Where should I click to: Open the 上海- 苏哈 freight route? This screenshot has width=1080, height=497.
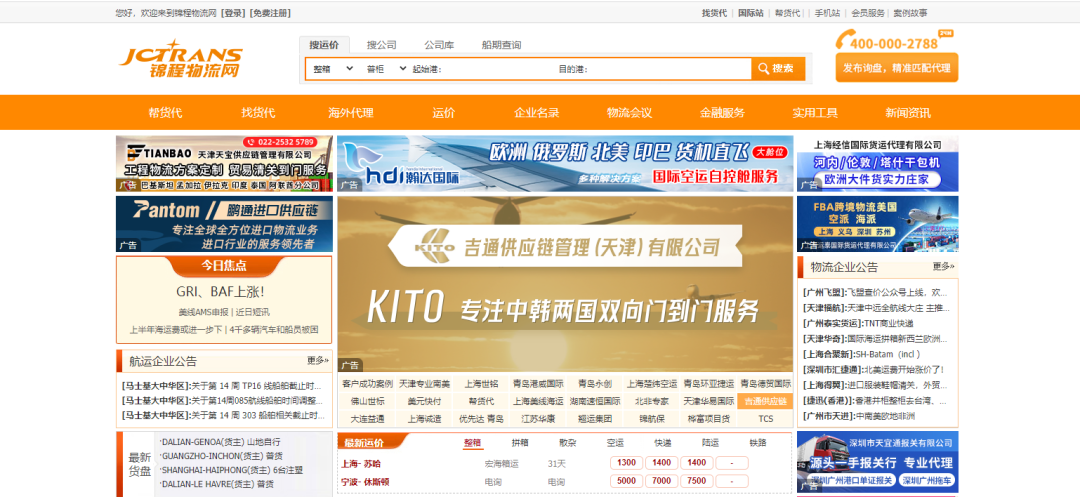coord(361,463)
